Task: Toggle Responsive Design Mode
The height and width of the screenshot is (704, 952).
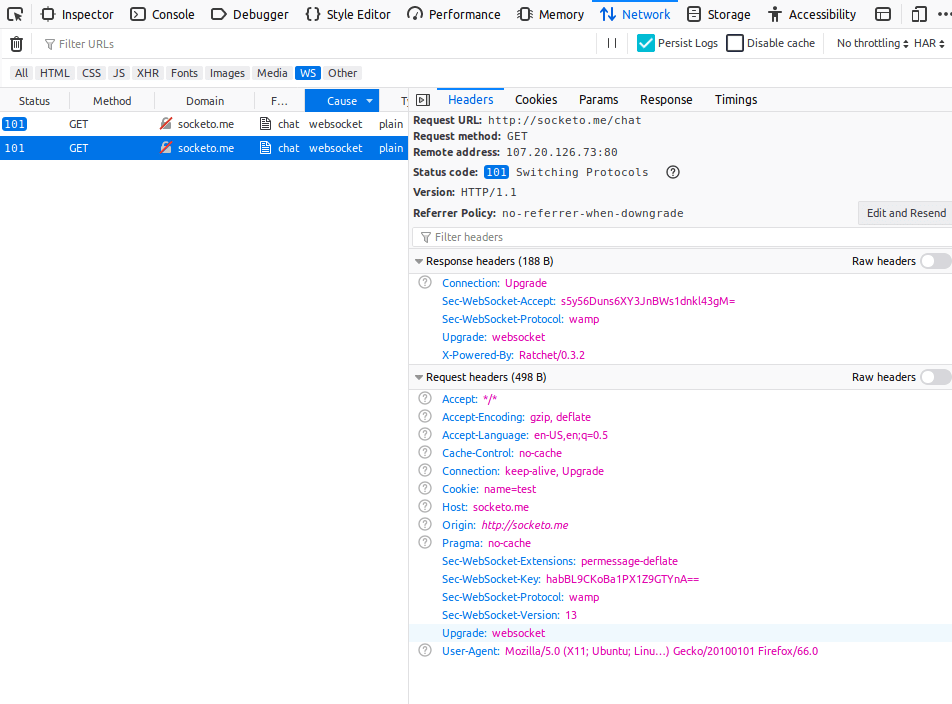Action: [x=918, y=13]
